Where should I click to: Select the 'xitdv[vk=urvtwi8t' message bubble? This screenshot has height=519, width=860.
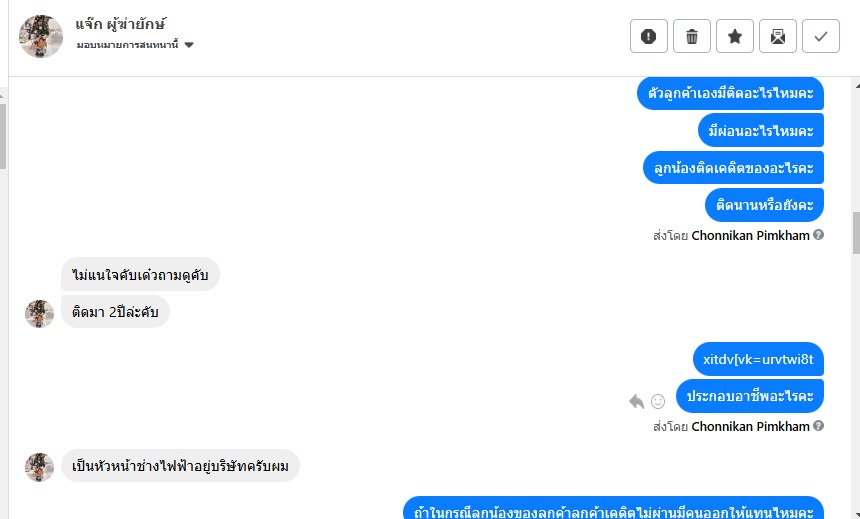[x=758, y=359]
